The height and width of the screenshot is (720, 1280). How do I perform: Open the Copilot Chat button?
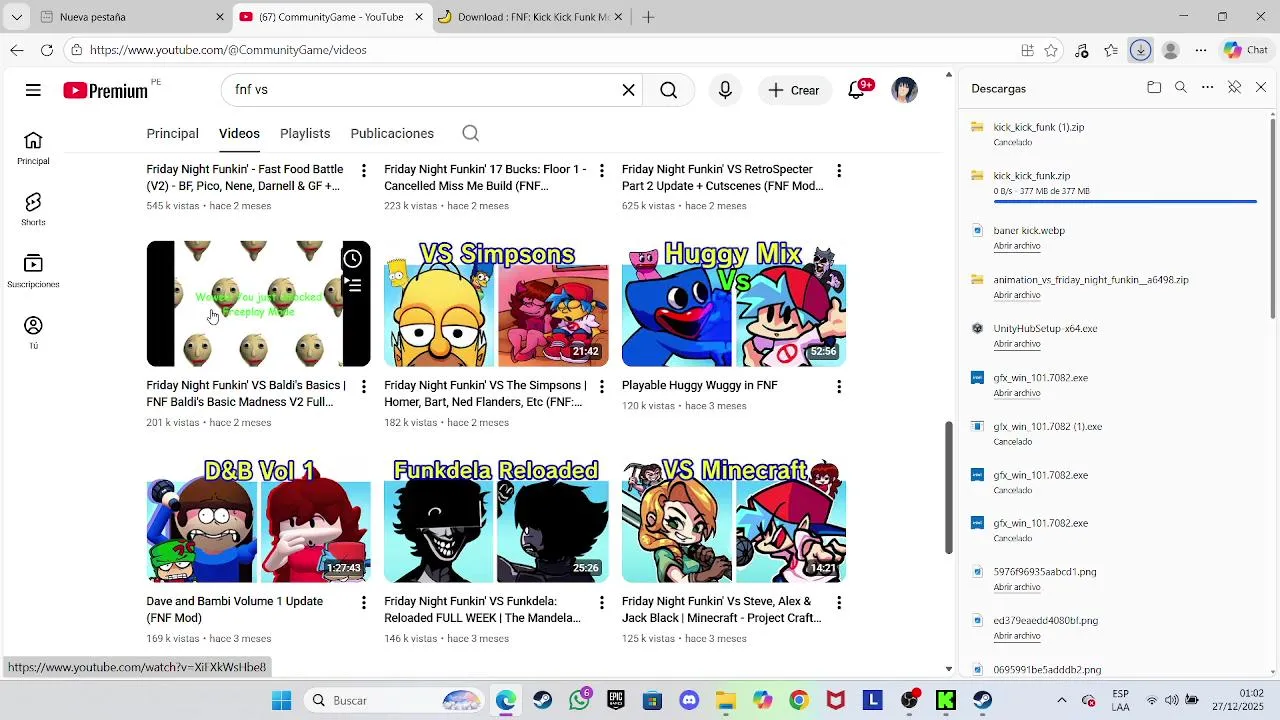[1246, 50]
